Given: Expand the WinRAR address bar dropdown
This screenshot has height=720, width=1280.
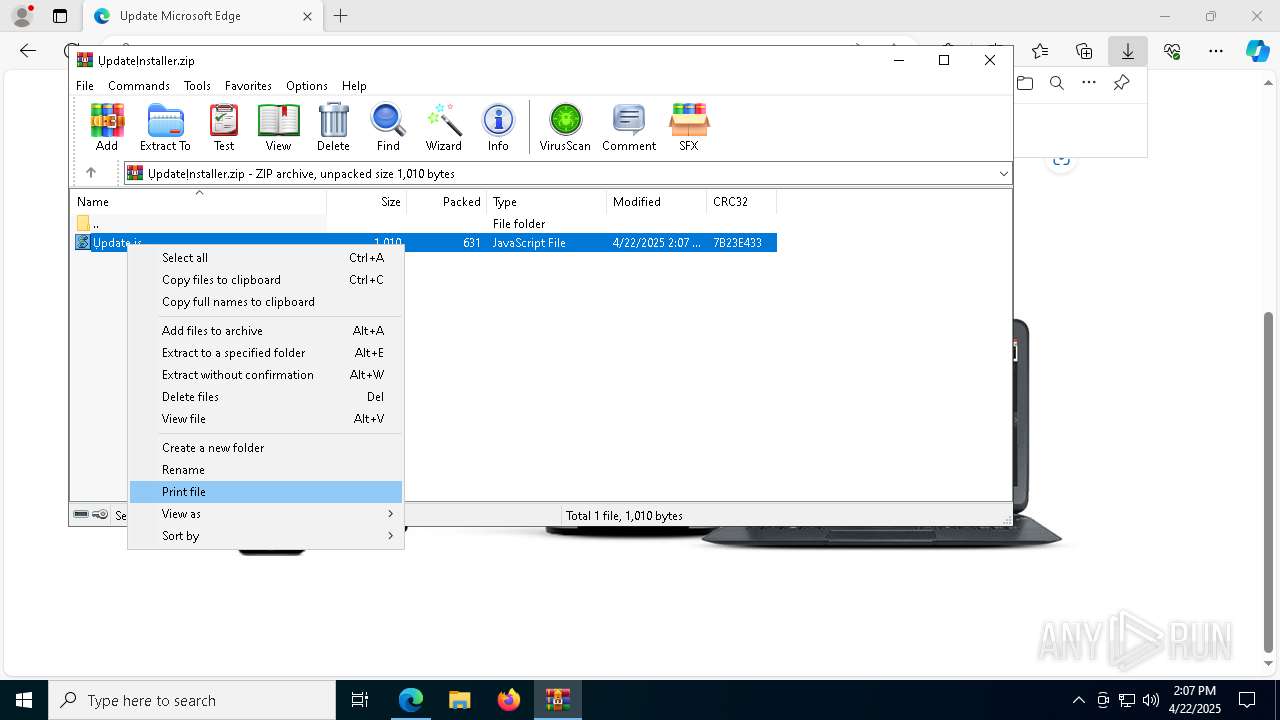Looking at the screenshot, I should [x=1004, y=173].
